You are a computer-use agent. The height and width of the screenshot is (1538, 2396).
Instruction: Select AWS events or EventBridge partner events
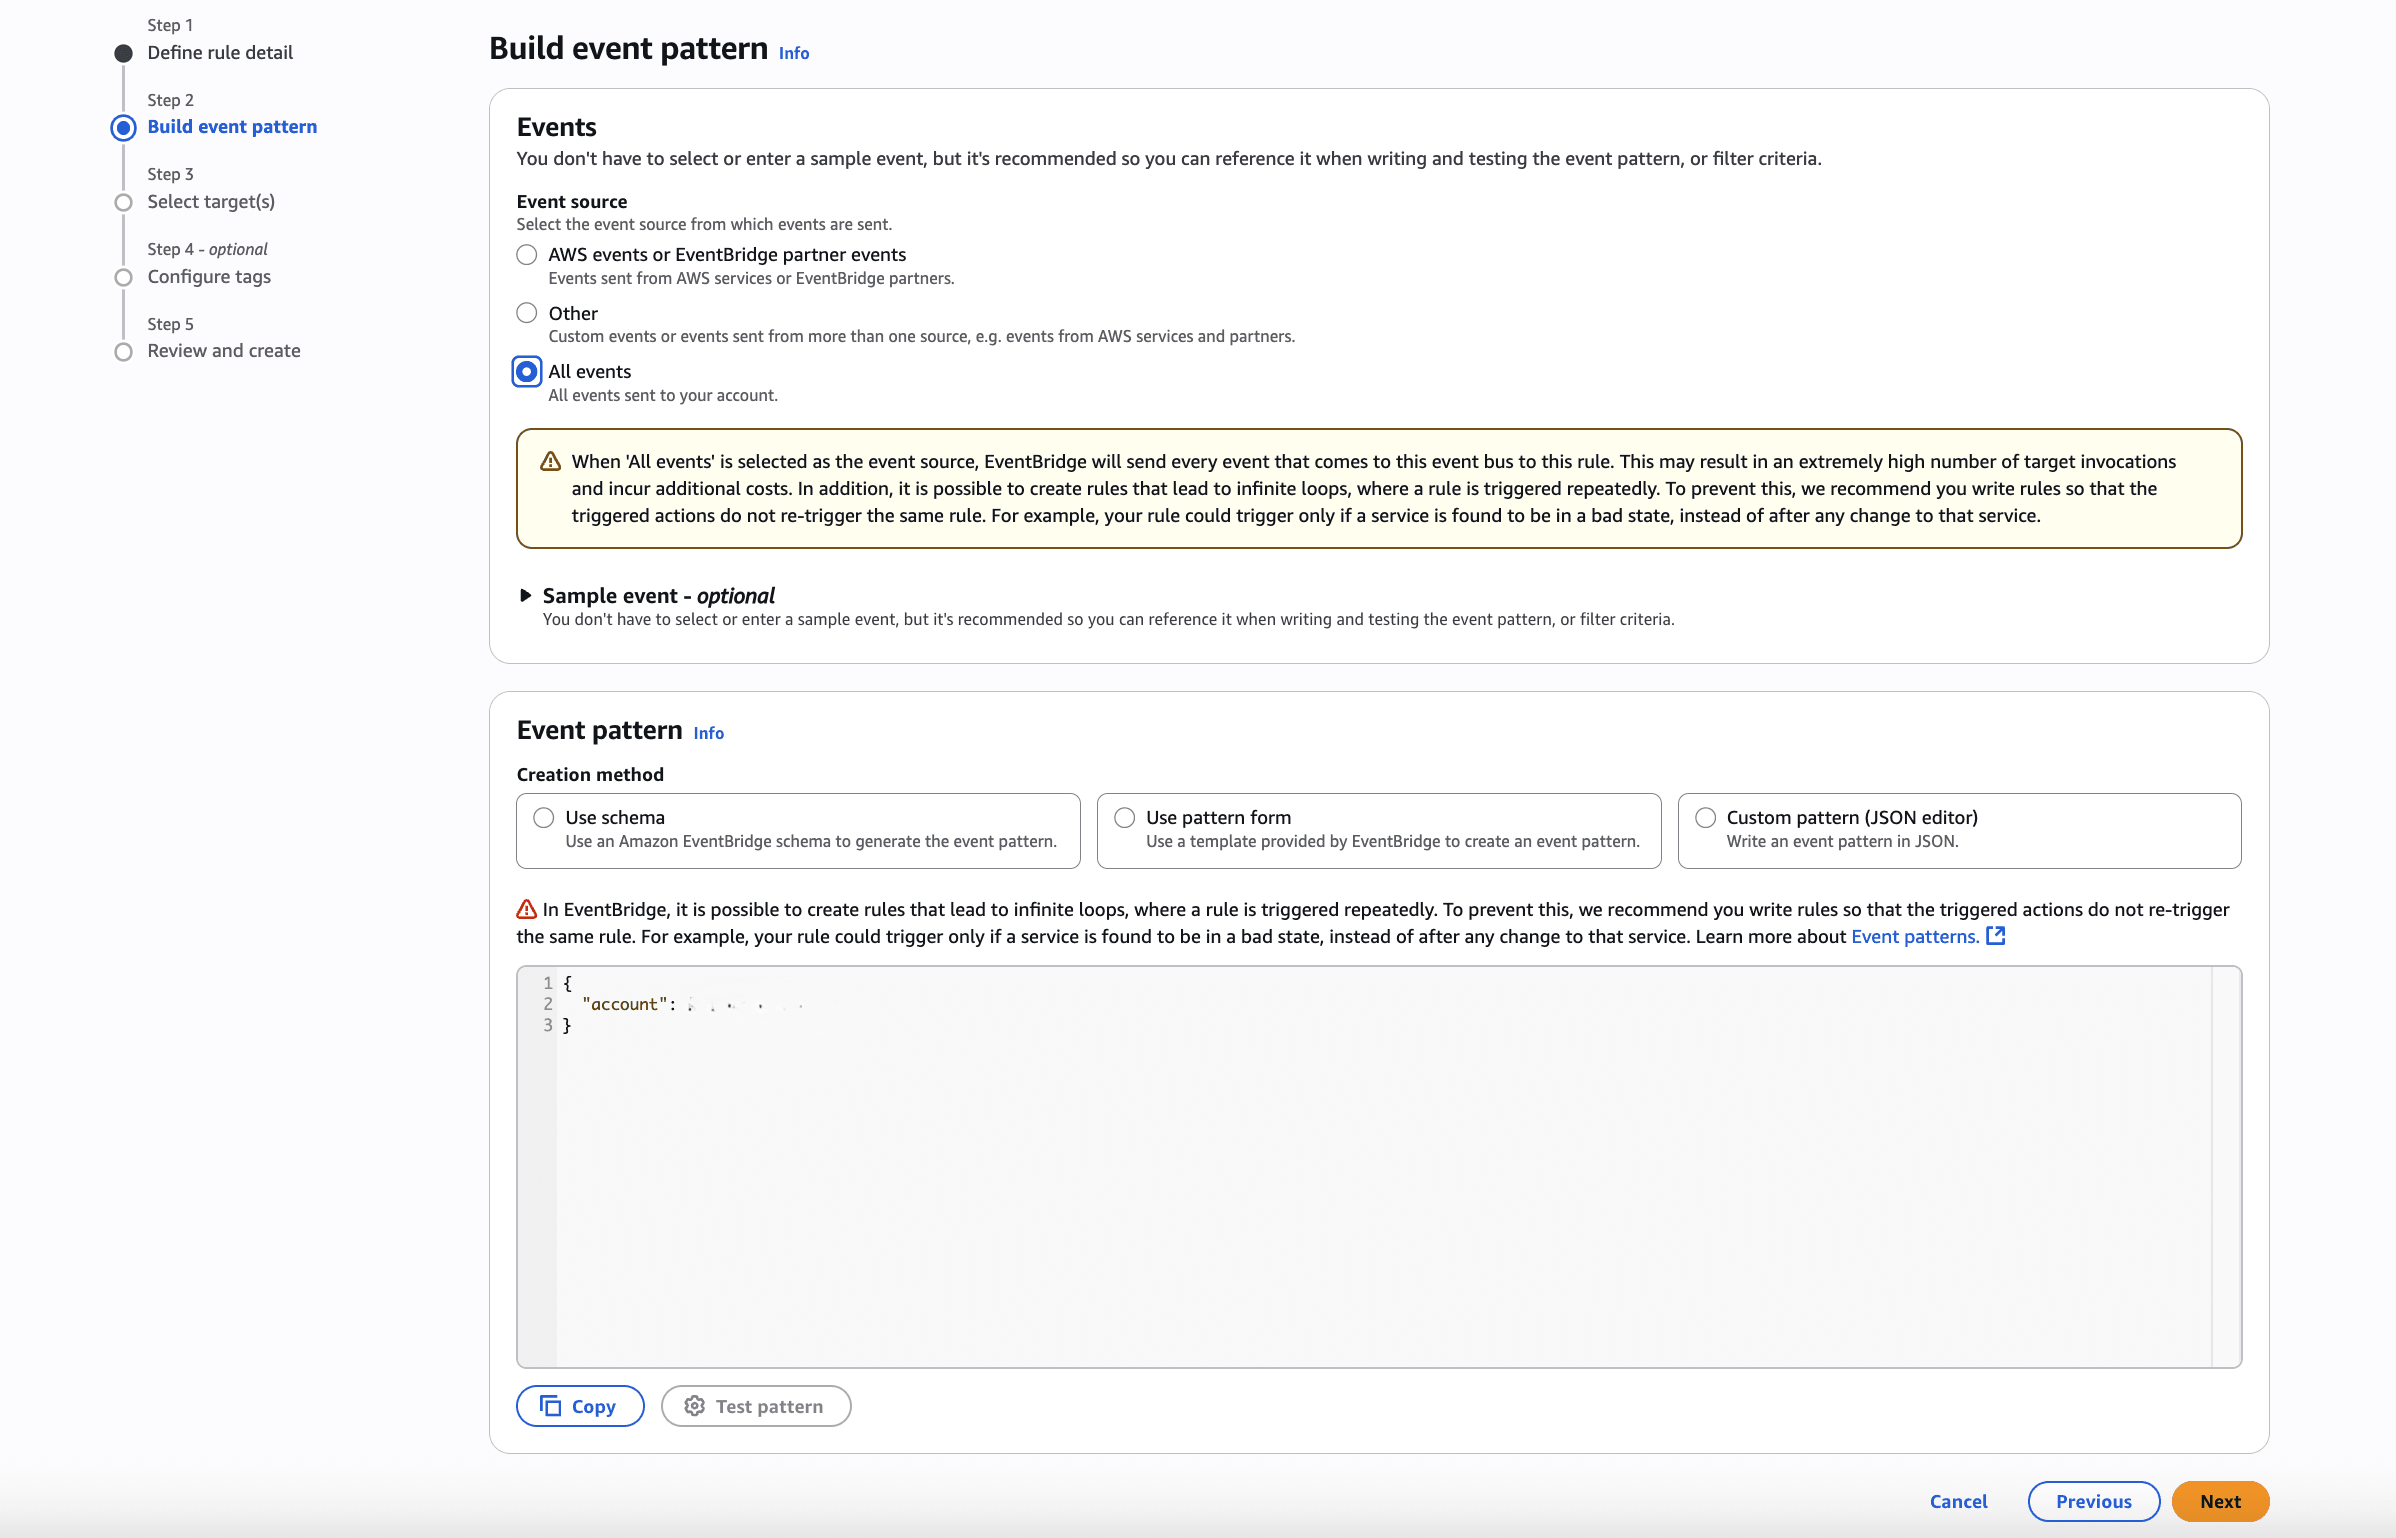click(527, 255)
